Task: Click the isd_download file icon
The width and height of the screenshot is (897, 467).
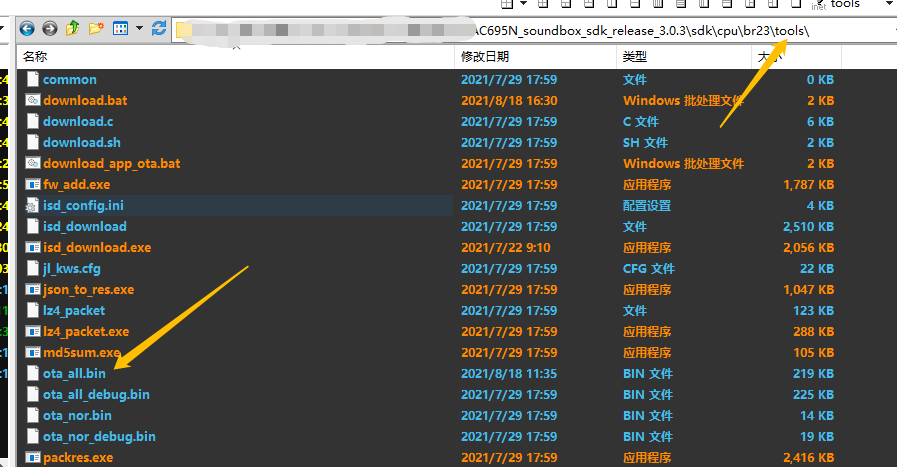Action: click(x=33, y=226)
